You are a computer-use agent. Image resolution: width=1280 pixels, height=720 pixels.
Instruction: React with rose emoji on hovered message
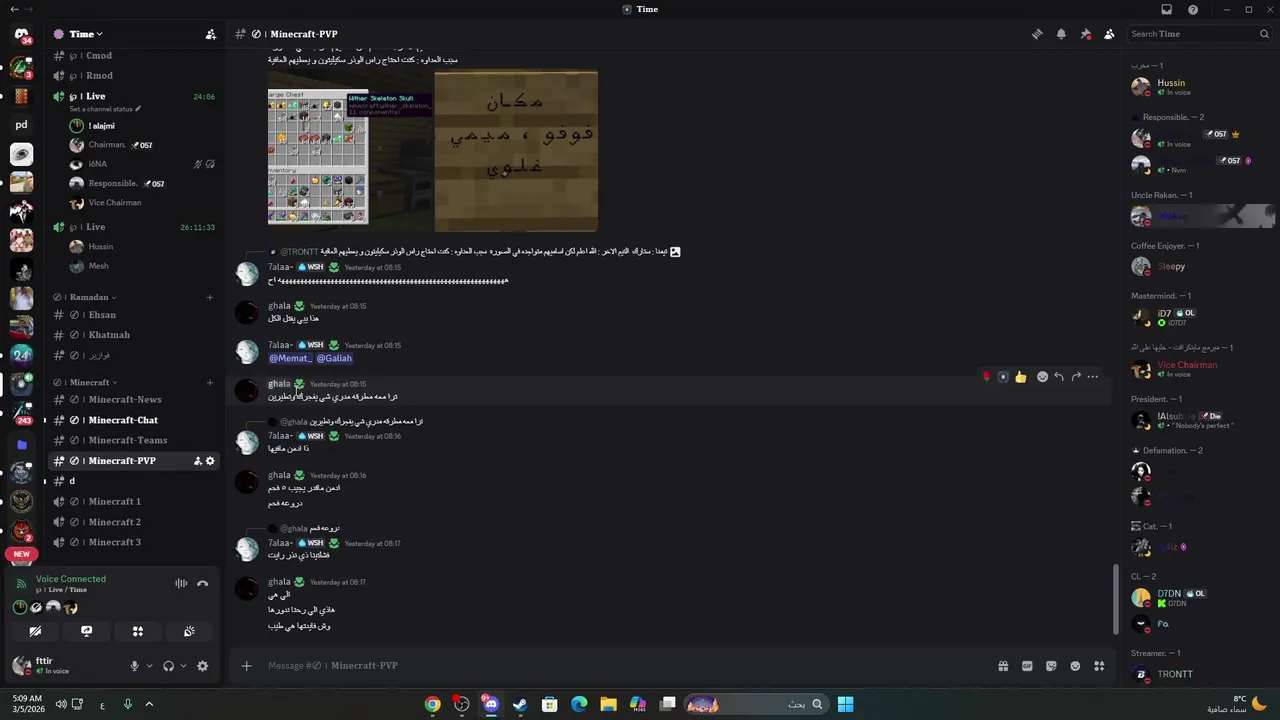[986, 377]
